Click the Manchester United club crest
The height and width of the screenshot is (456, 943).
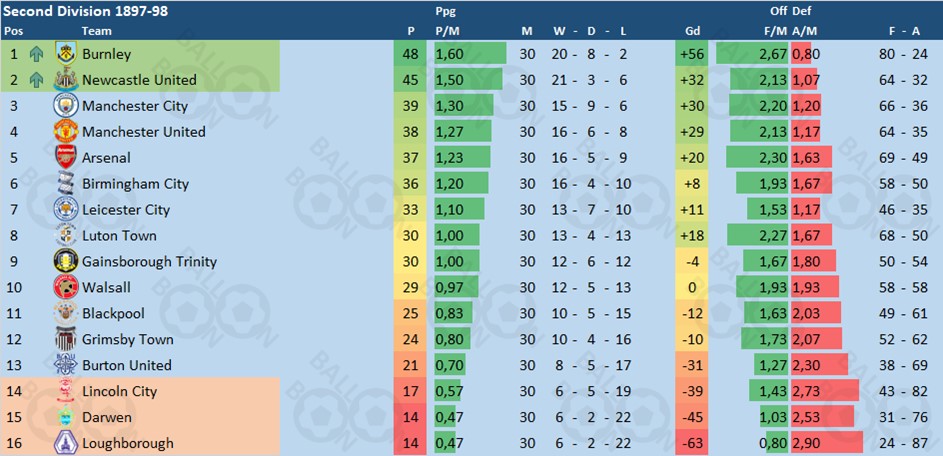point(66,131)
